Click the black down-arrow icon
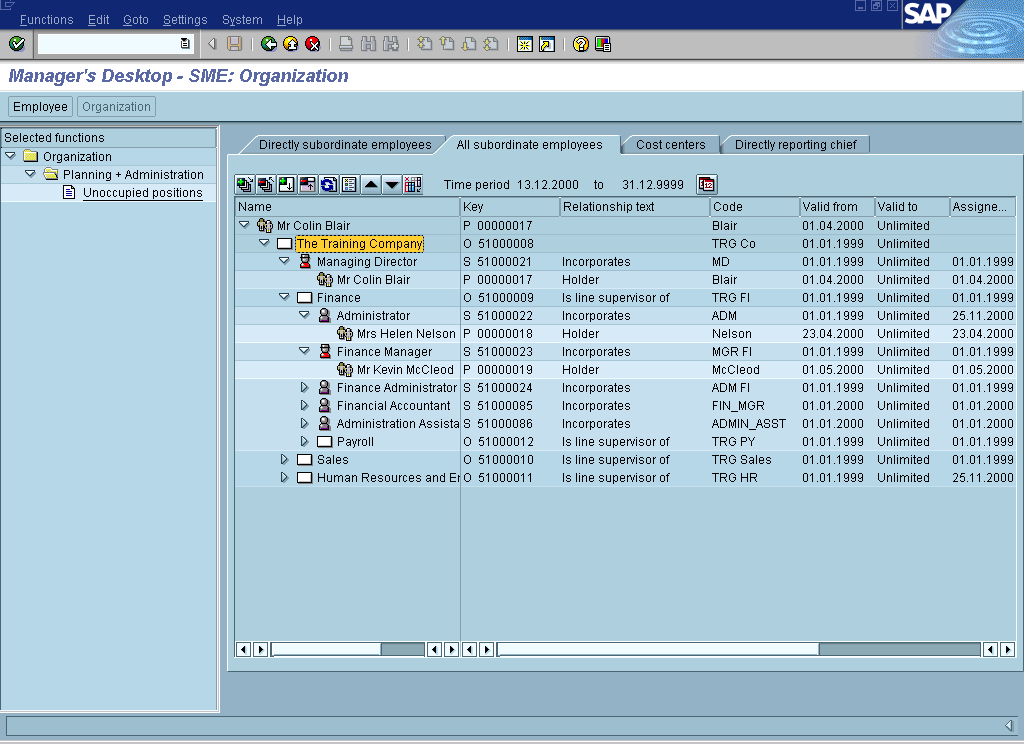1024x744 pixels. coord(392,185)
